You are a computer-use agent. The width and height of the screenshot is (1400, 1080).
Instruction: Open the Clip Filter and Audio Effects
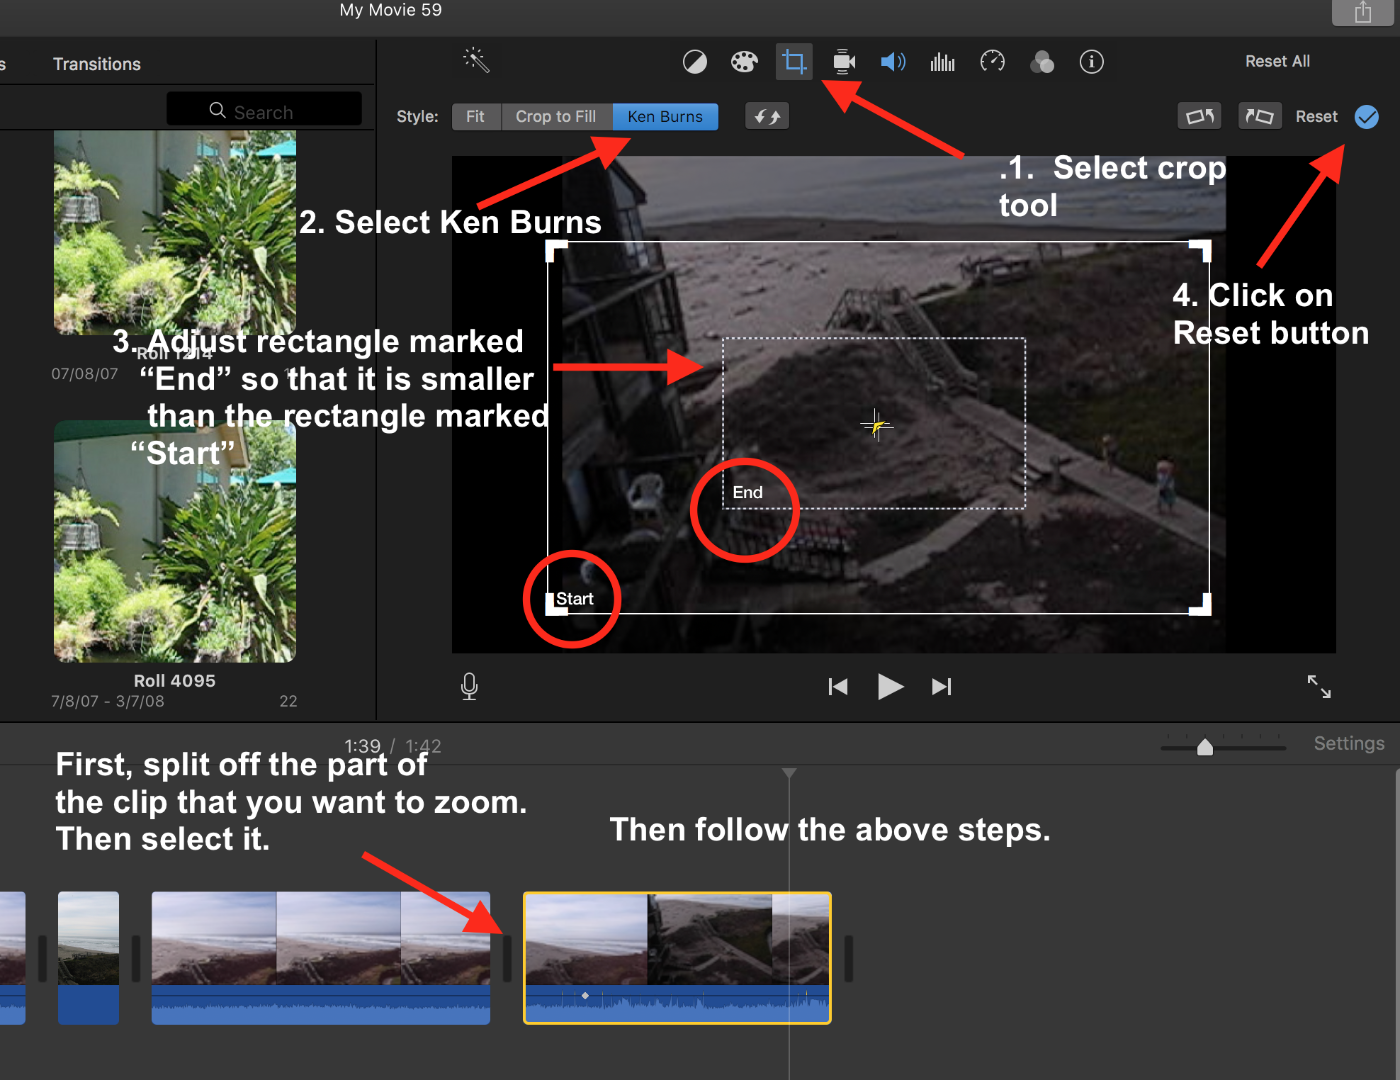1042,61
